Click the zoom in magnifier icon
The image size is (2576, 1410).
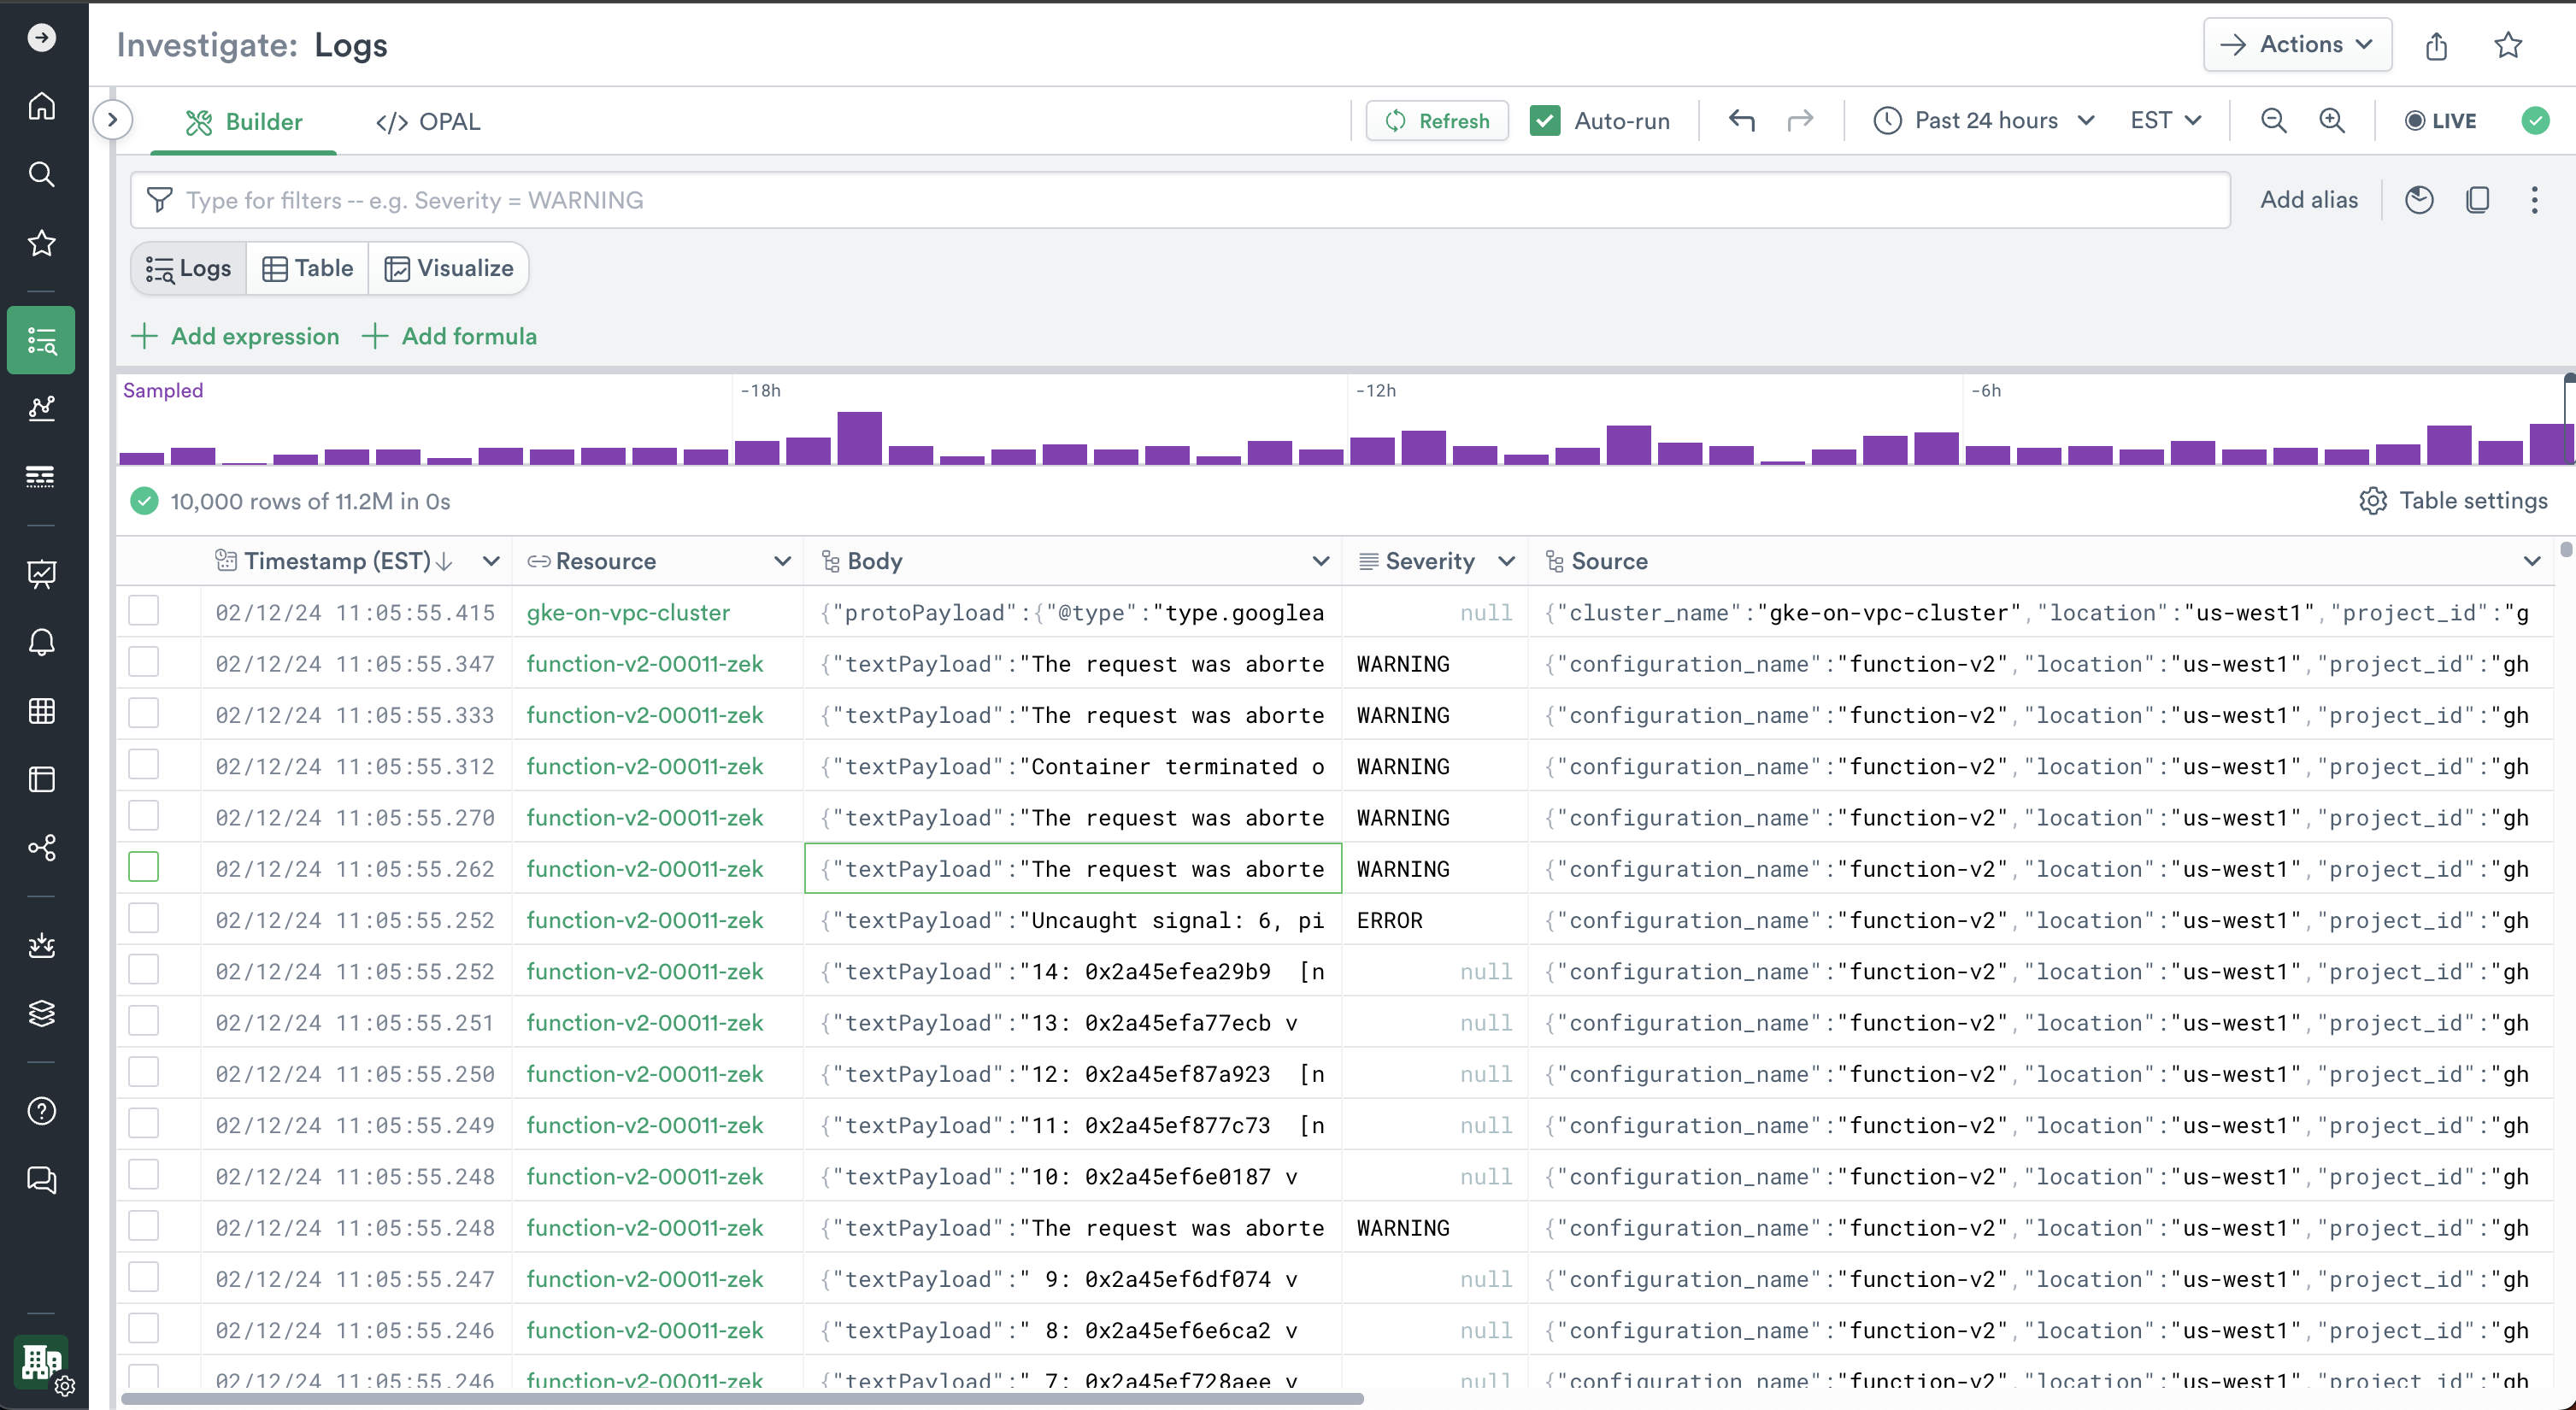(2332, 121)
